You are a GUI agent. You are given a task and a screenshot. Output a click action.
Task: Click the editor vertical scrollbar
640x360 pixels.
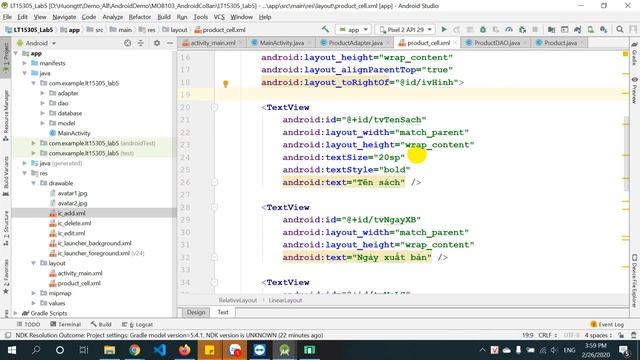coord(626,153)
